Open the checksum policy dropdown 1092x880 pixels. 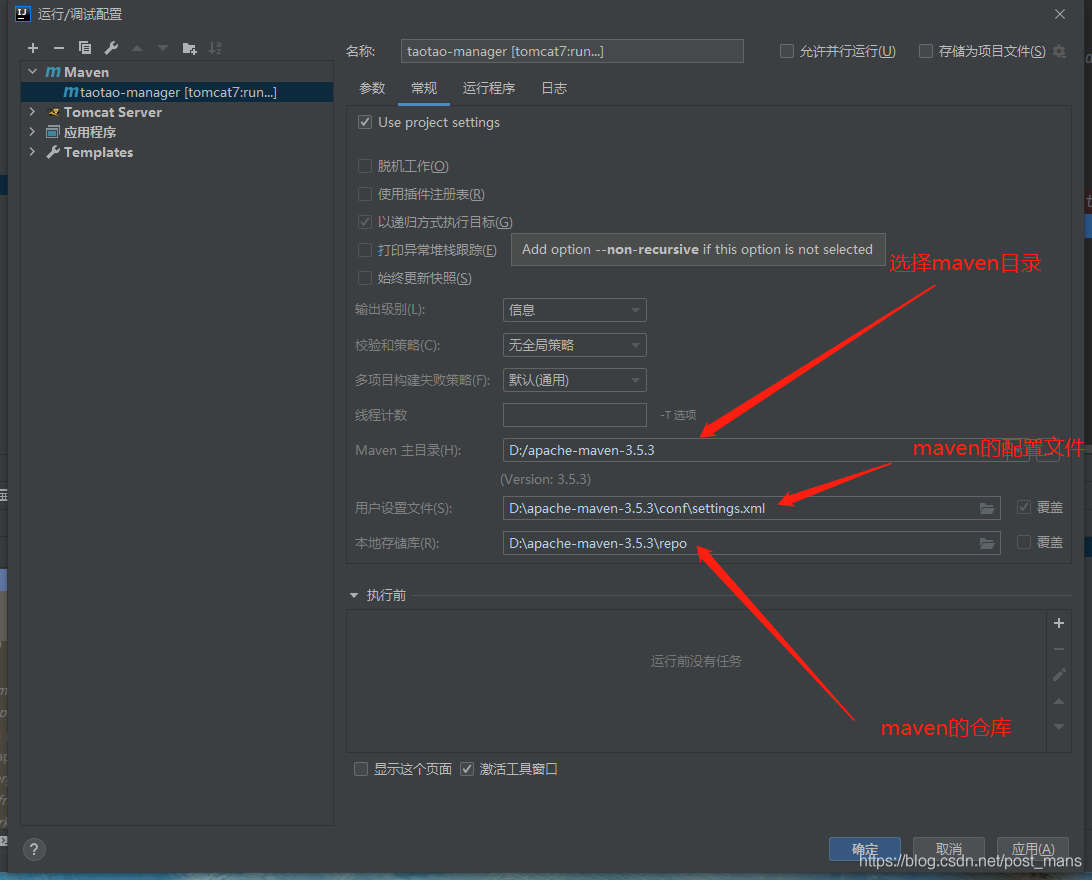pos(574,345)
